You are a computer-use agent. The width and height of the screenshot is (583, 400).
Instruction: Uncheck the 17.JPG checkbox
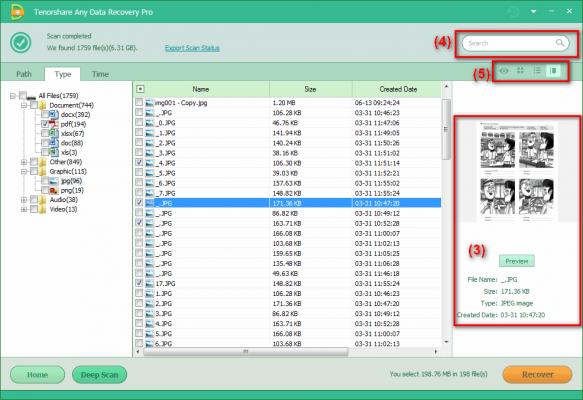click(139, 283)
